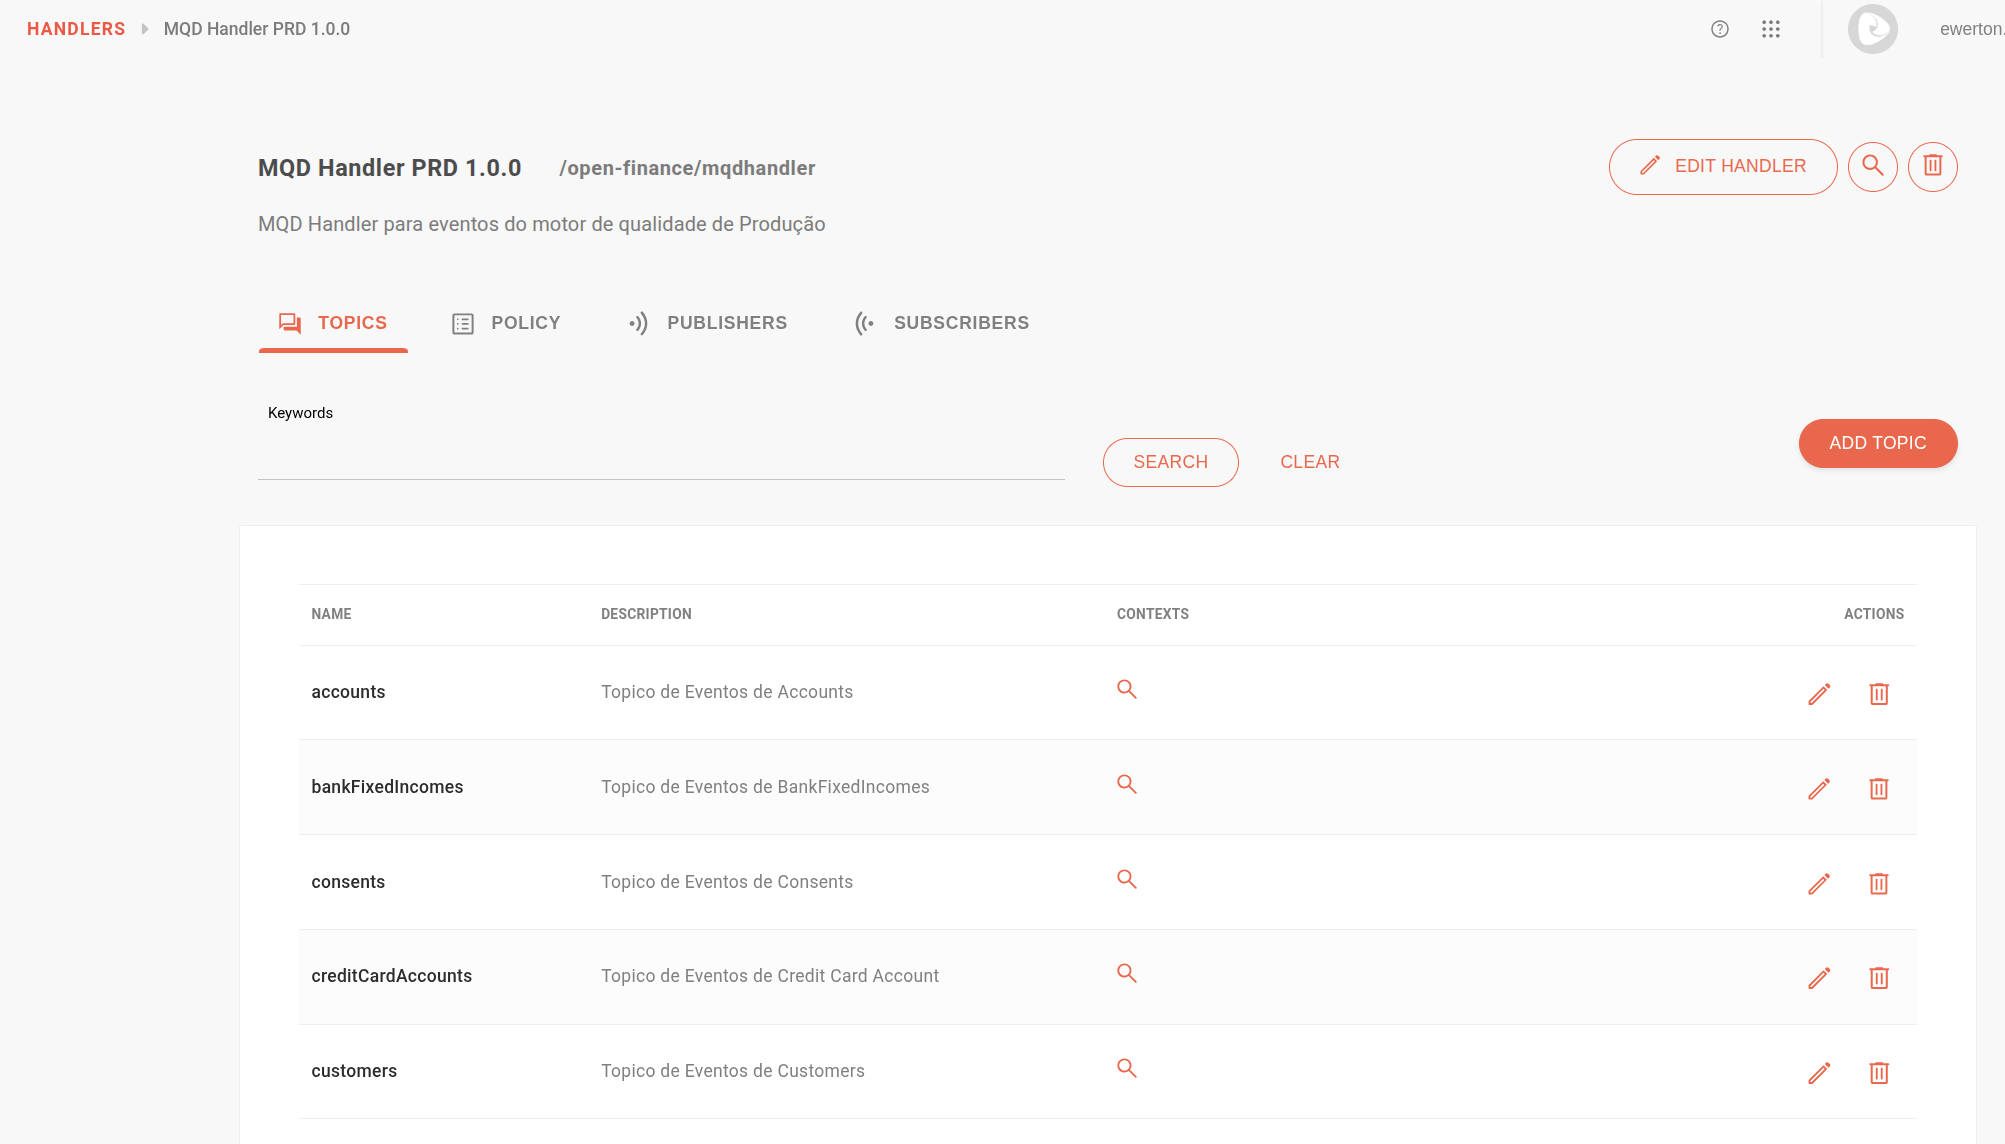The height and width of the screenshot is (1144, 2005).
Task: Open the apps grid menu icon
Action: (1771, 29)
